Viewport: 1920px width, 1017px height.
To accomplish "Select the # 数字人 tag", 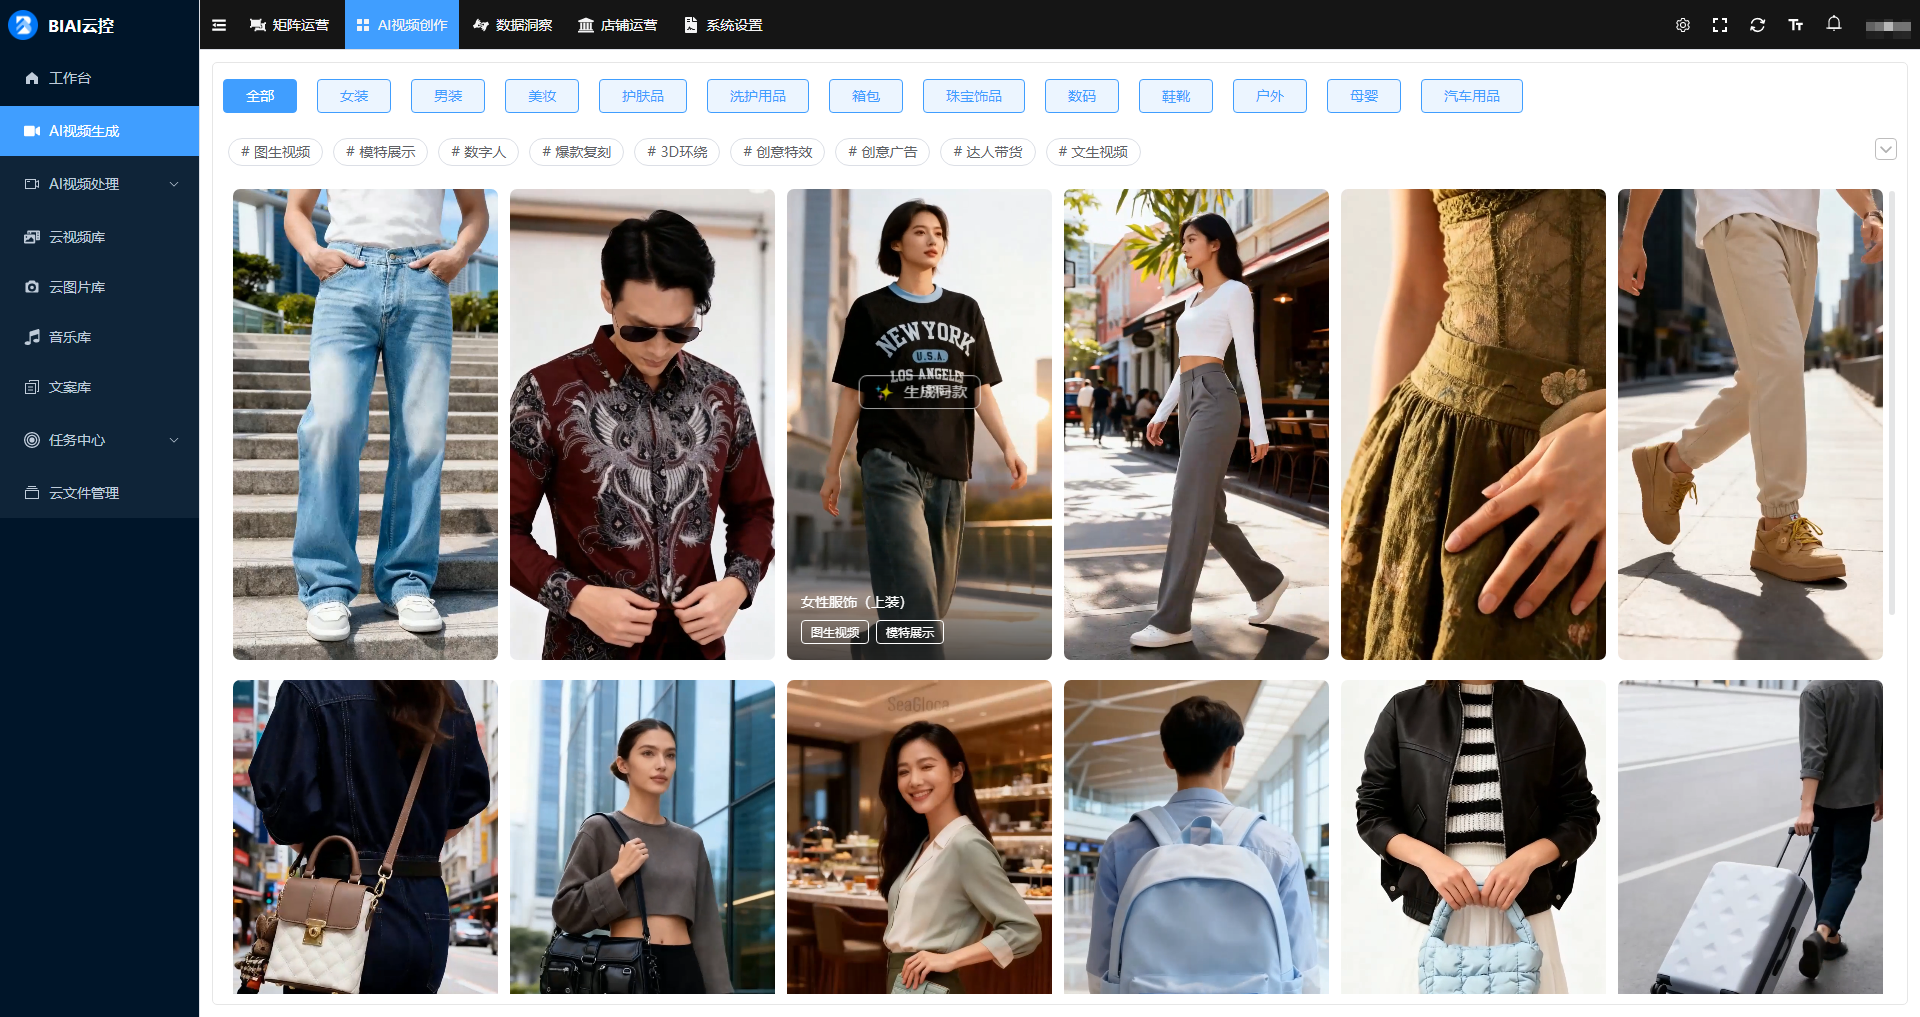I will [x=479, y=152].
